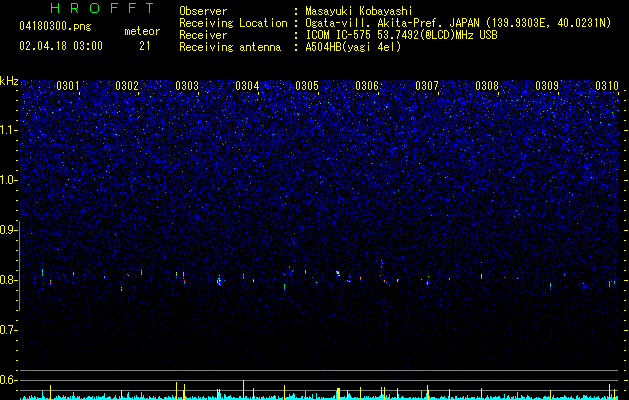Click the 0306 time marker
The image size is (629, 400).
(x=367, y=86)
